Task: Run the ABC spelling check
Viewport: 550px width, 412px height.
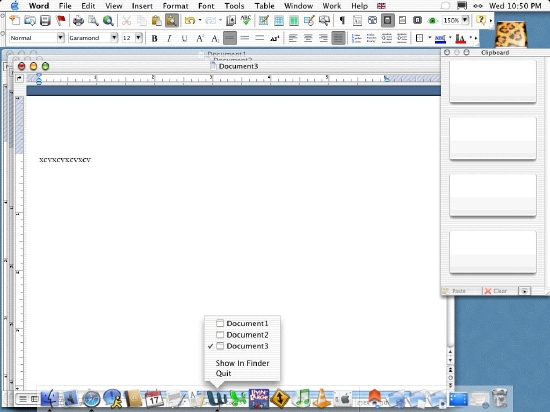Action: (246, 20)
